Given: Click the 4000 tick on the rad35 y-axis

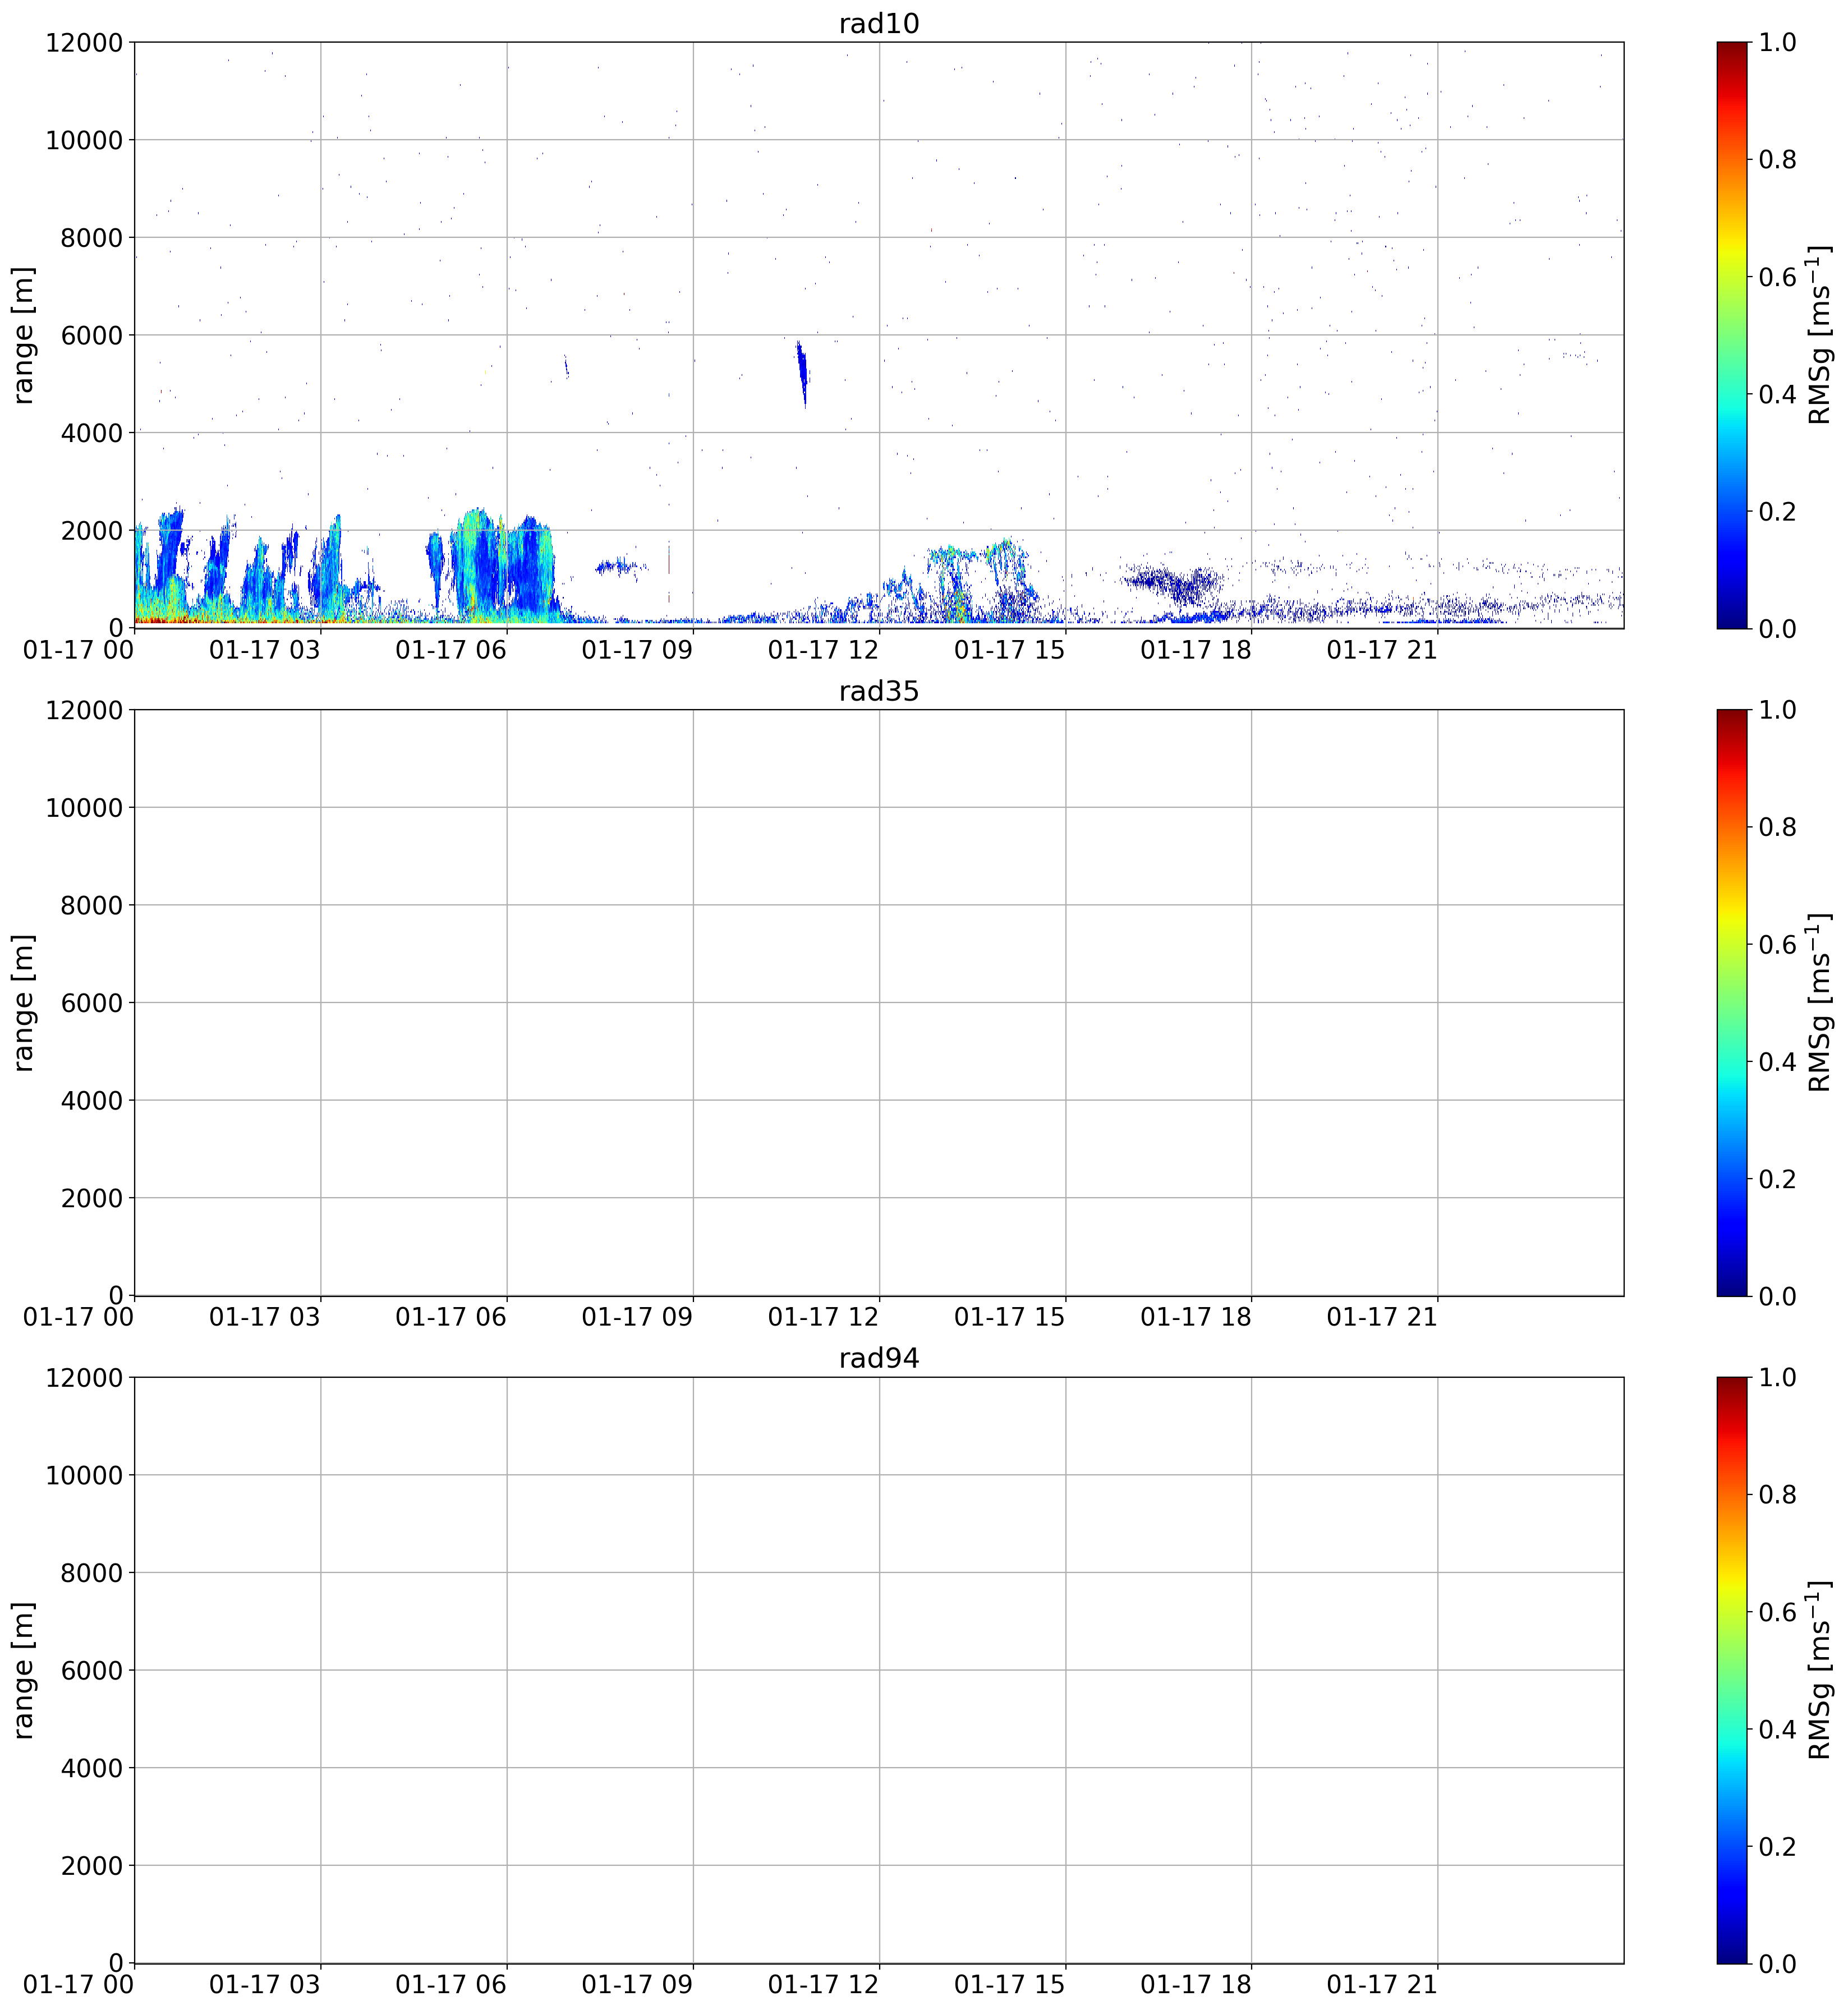Looking at the screenshot, I should point(92,1101).
